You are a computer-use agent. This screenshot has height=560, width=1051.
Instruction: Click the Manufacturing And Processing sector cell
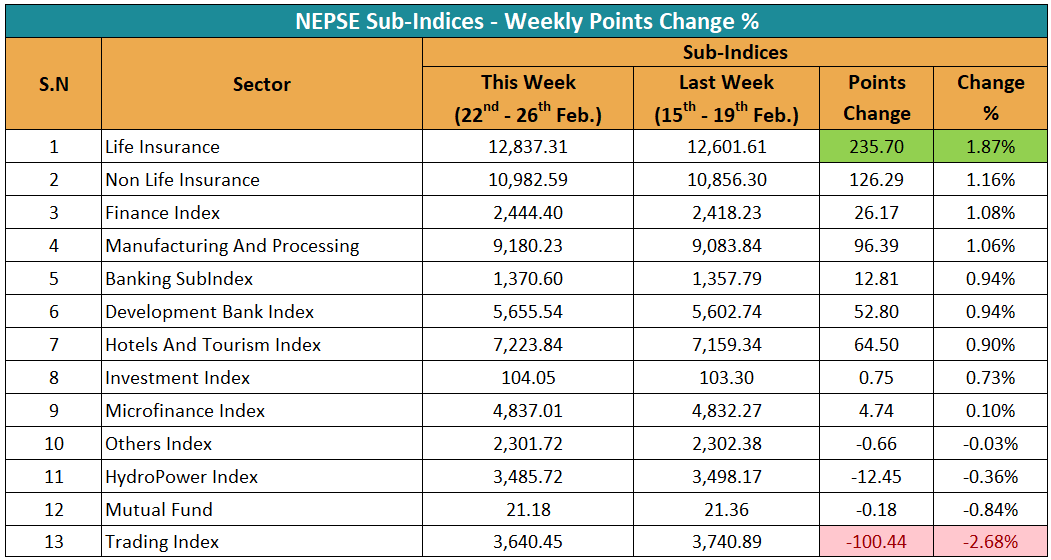tap(232, 246)
